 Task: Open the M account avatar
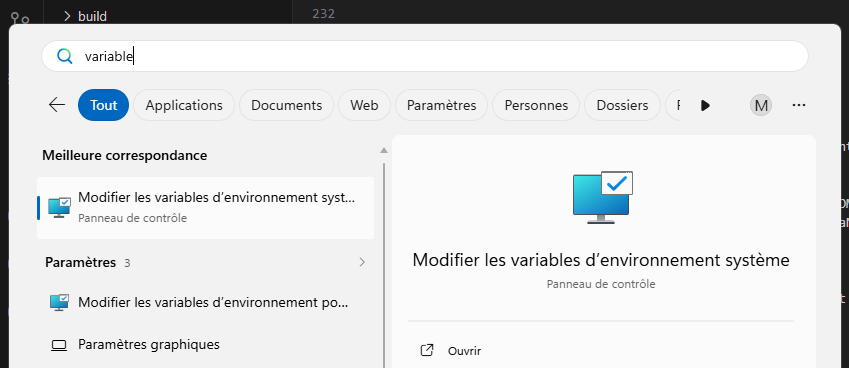[761, 106]
